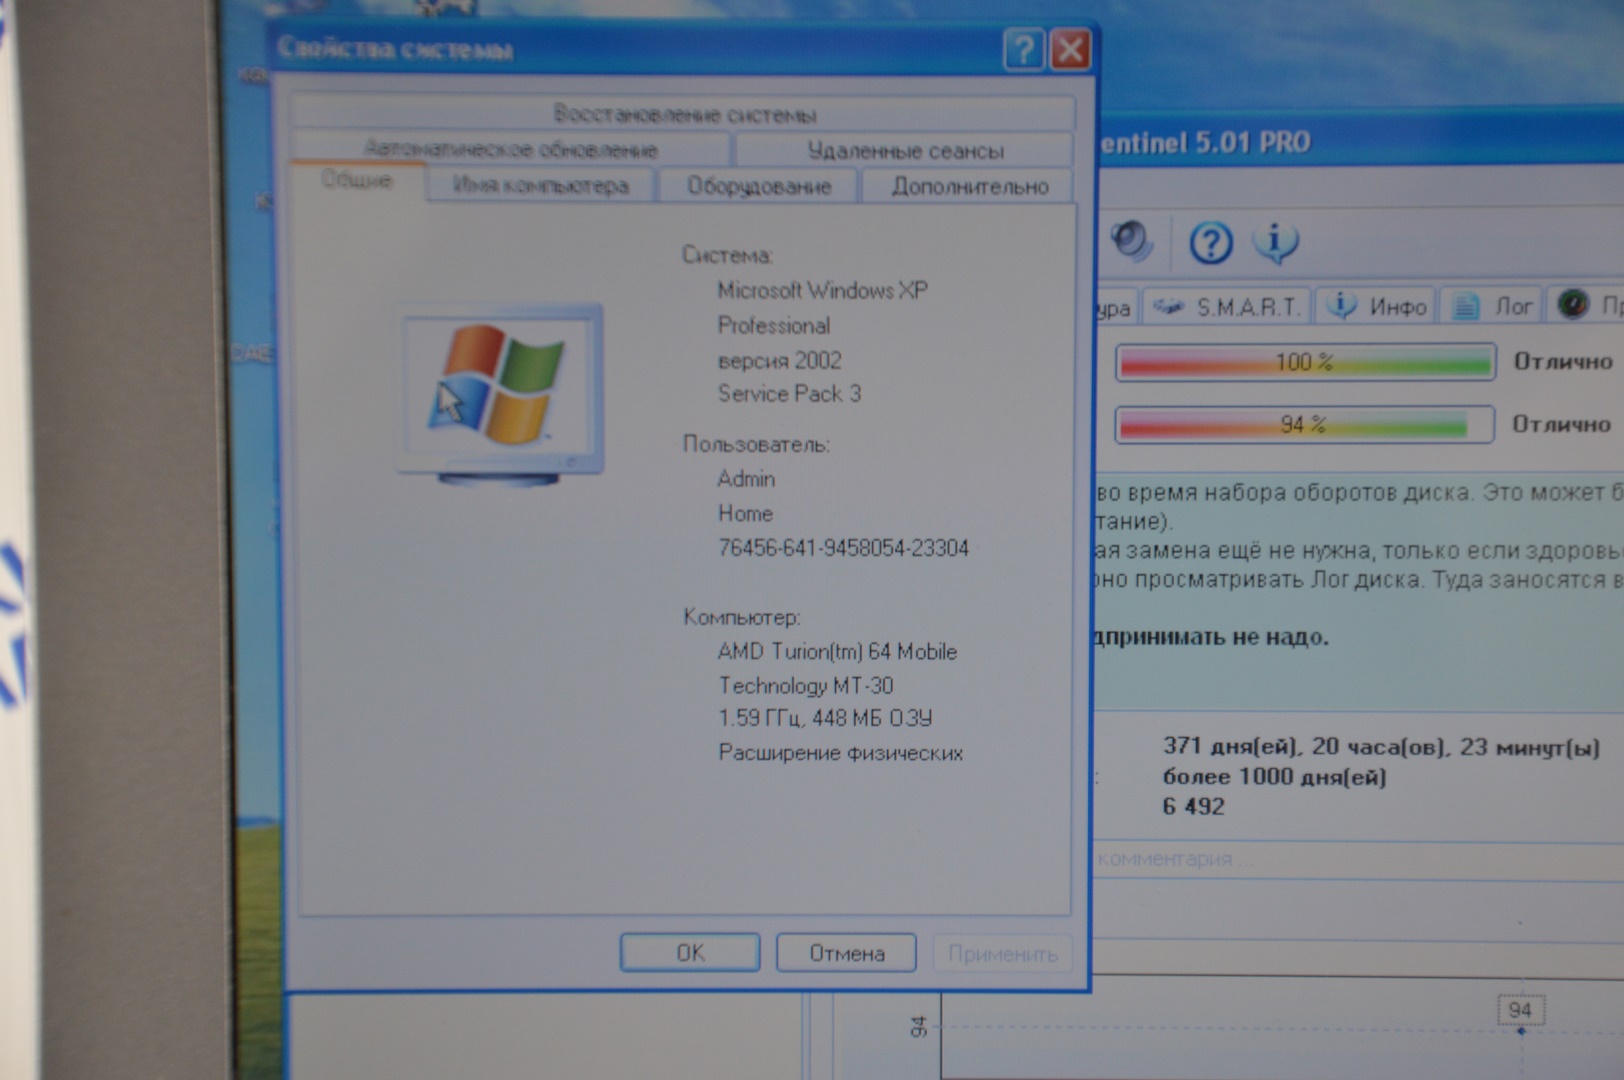1624x1080 pixels.
Task: Click the 94 % performance bar
Action: (1304, 424)
